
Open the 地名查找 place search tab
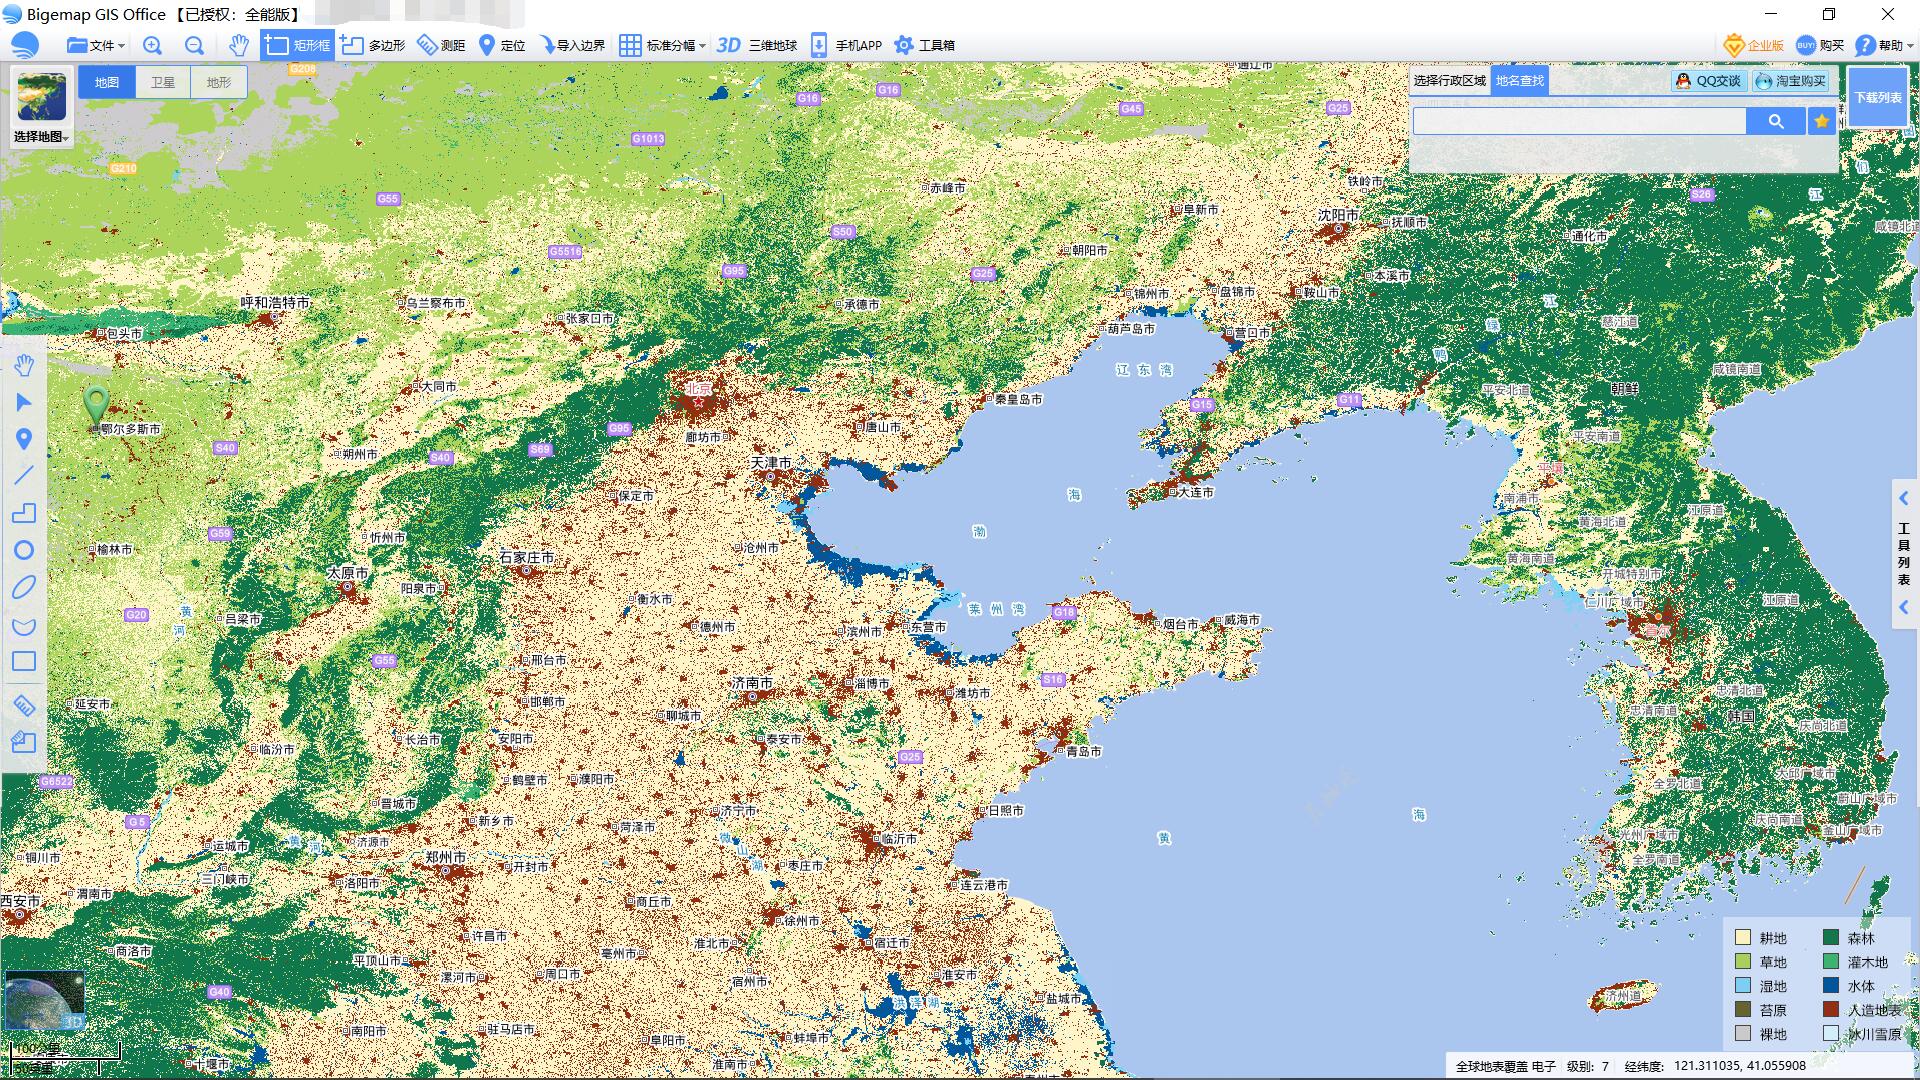1520,80
